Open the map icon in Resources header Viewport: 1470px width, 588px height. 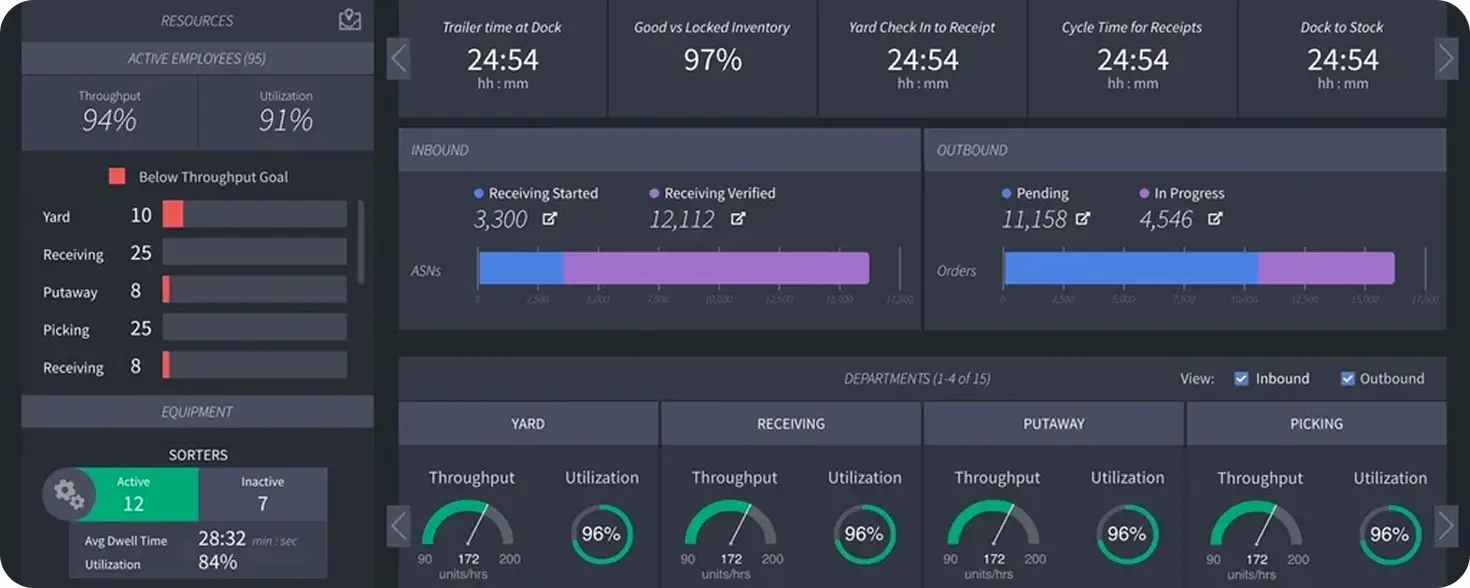(x=350, y=19)
